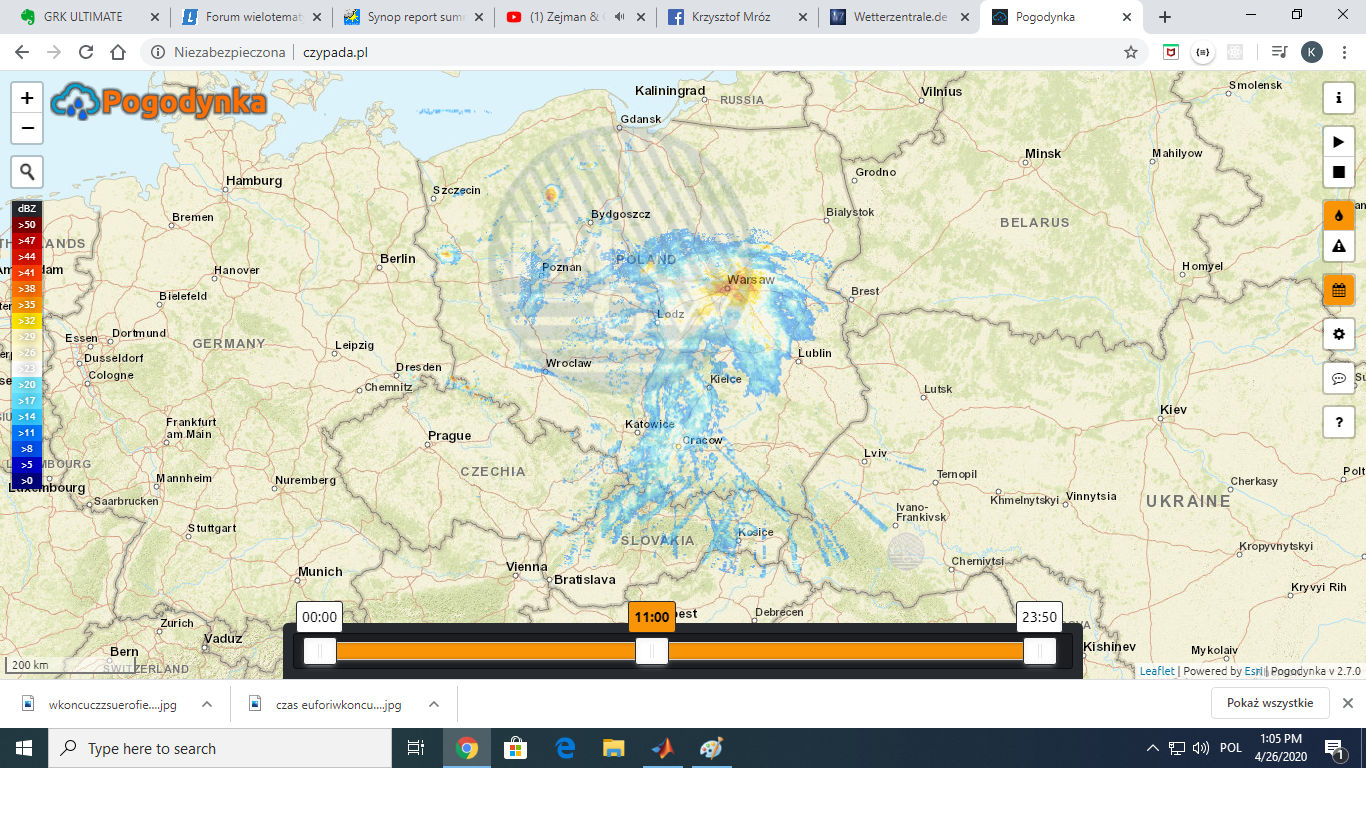Toggle the precipitation radar layer
1366x819 pixels.
[x=1339, y=215]
